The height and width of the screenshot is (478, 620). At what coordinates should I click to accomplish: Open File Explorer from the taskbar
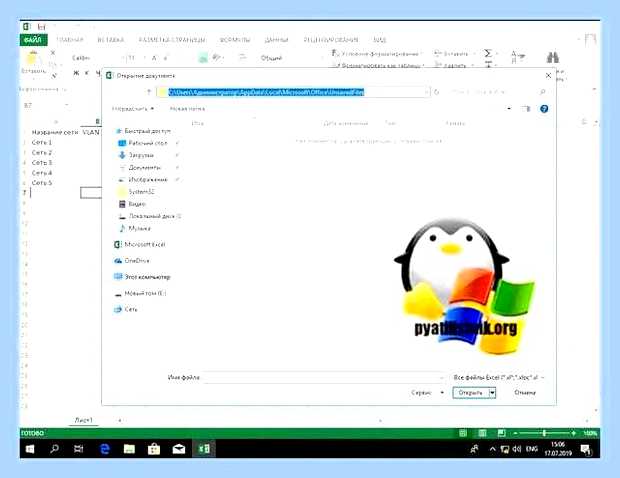click(129, 449)
